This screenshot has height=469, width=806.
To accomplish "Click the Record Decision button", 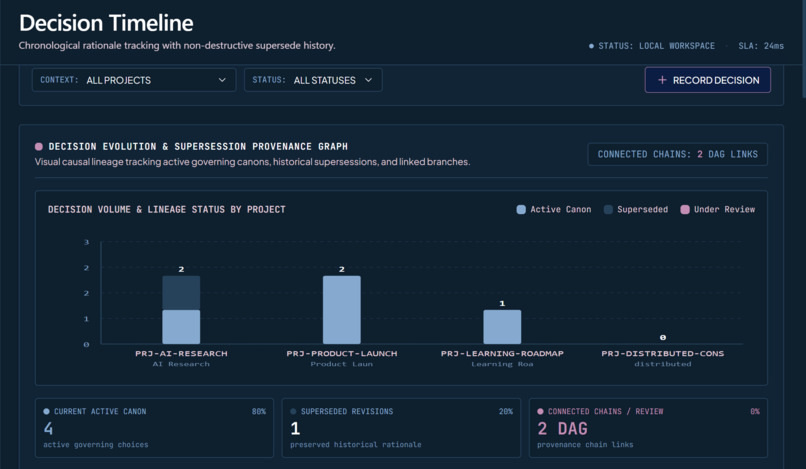I will pos(707,80).
